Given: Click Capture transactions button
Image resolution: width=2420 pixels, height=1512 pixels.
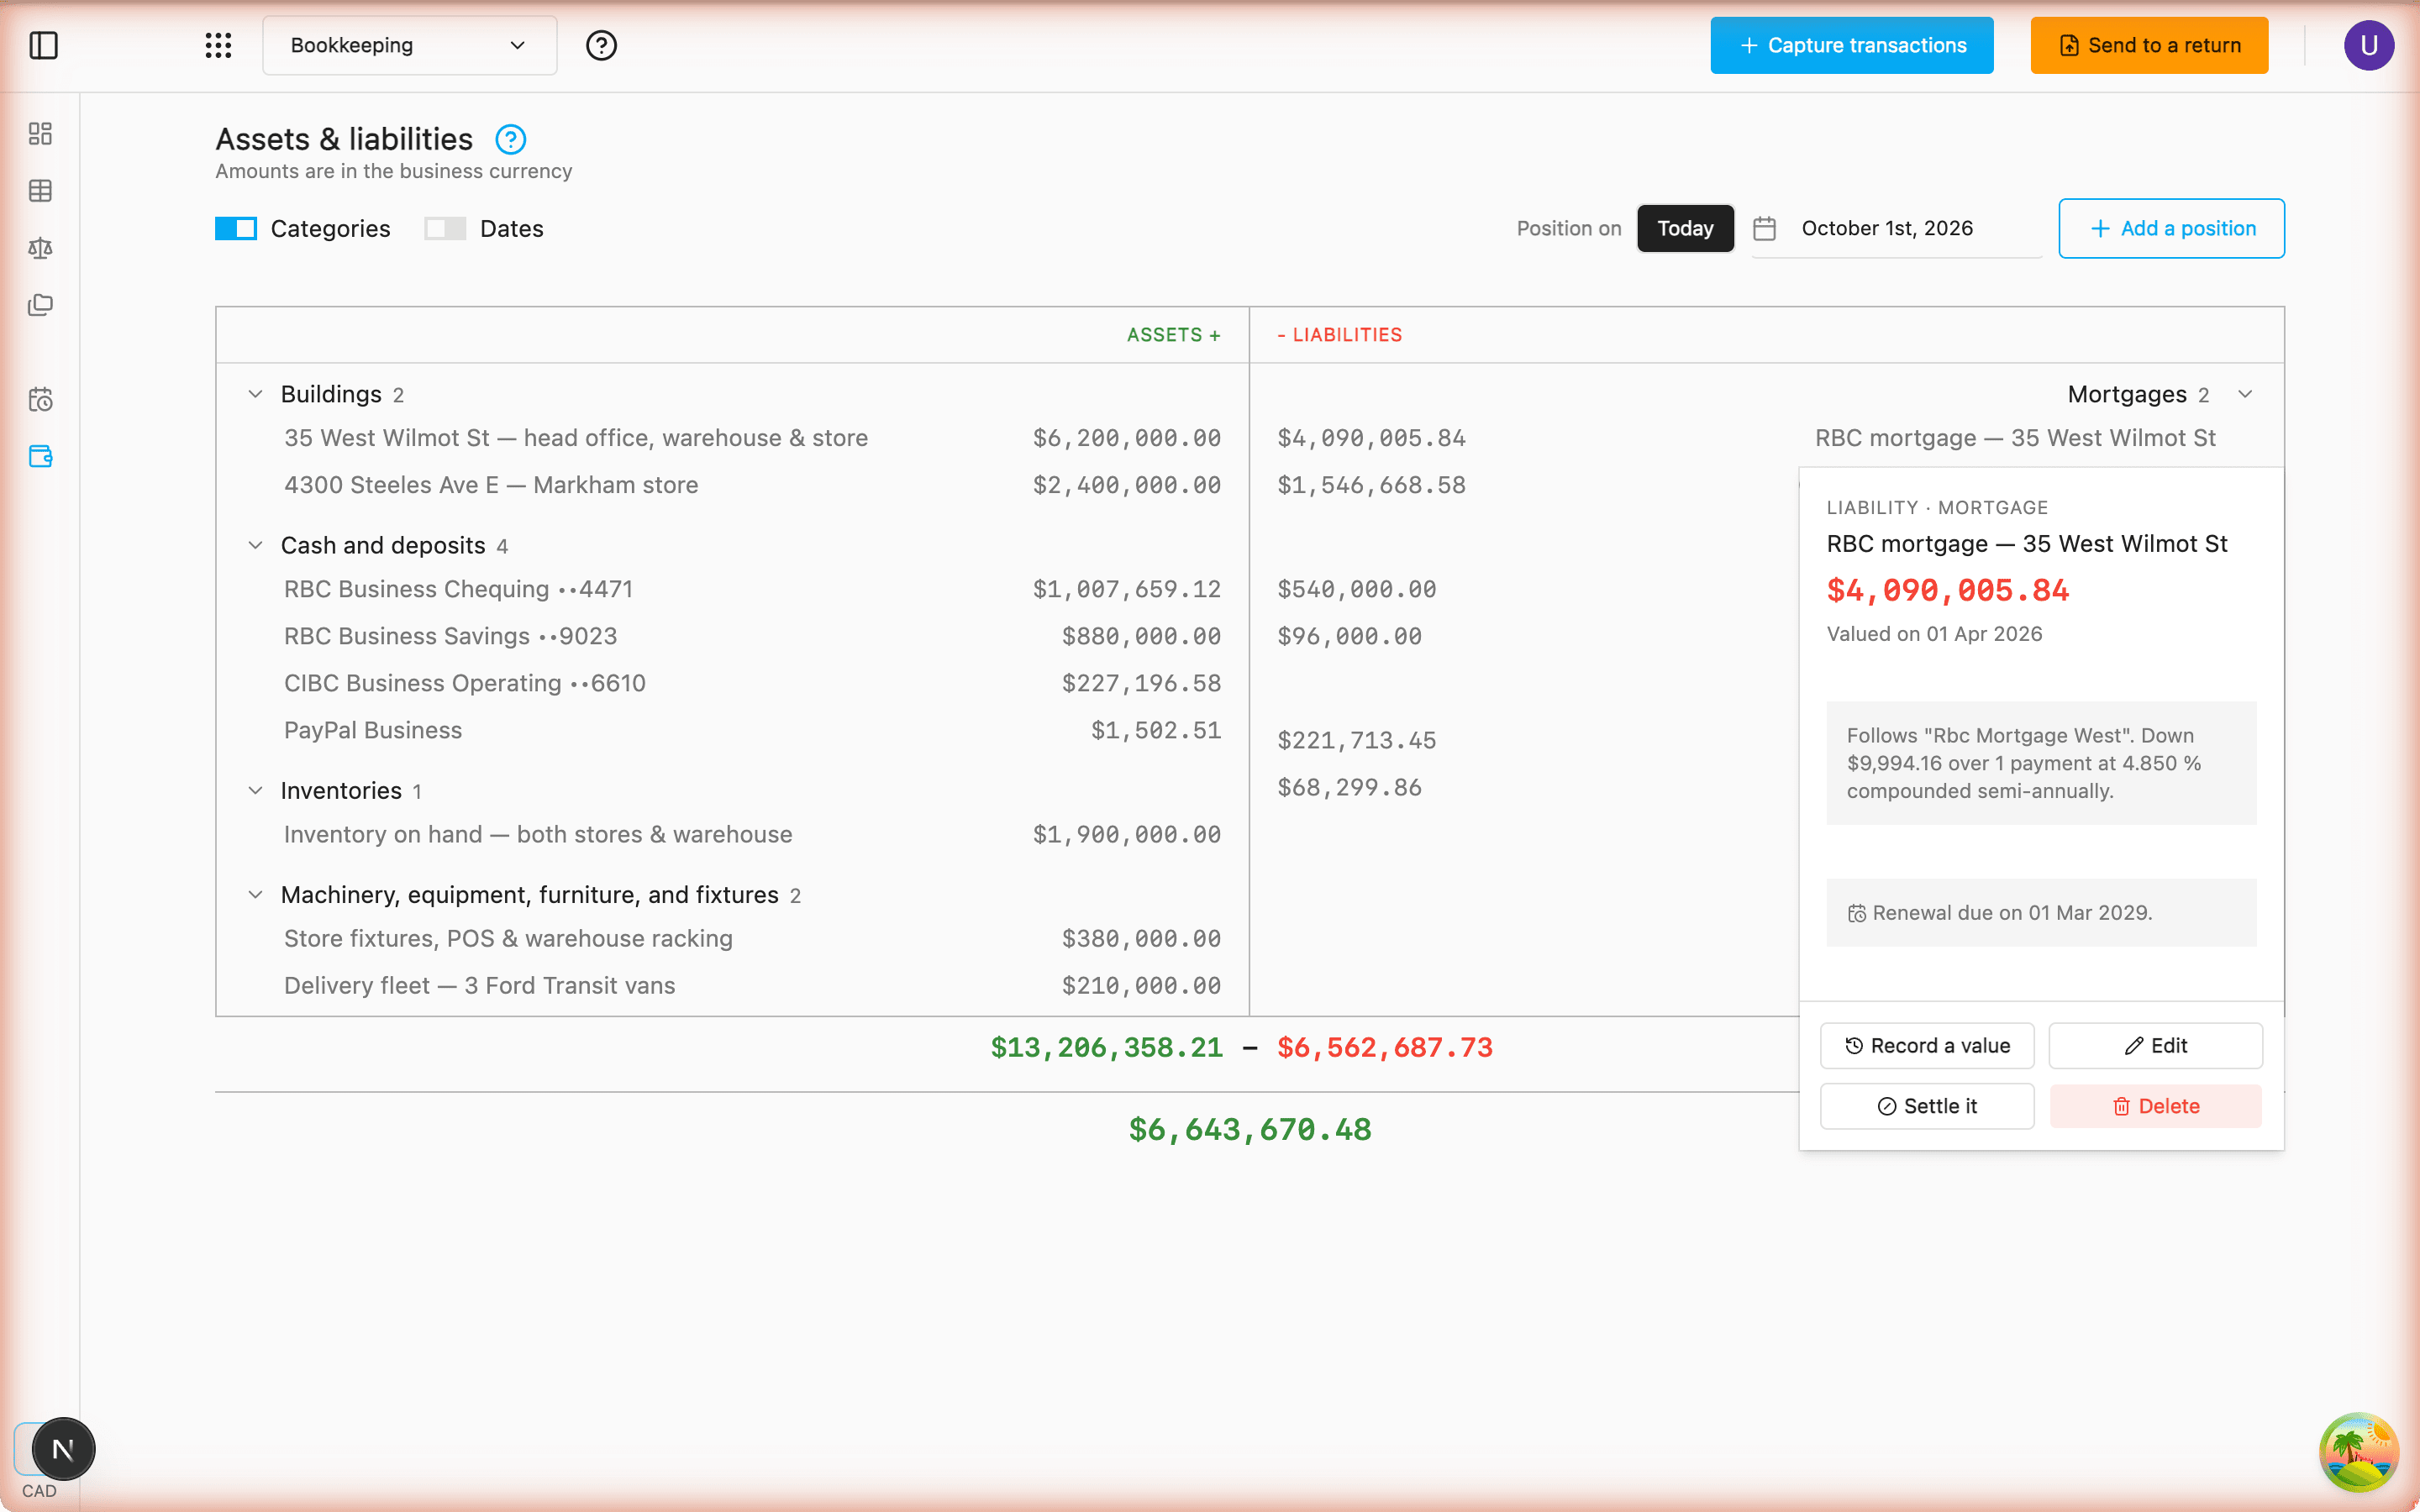Looking at the screenshot, I should coord(1851,45).
